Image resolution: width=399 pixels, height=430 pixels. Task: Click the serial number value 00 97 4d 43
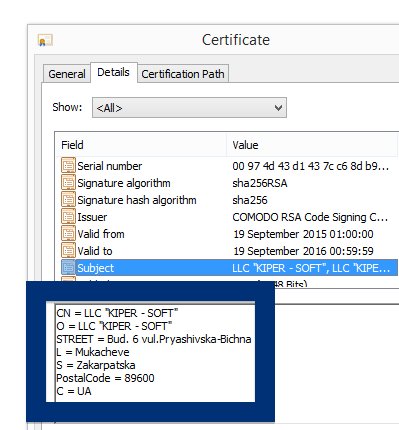coord(311,166)
